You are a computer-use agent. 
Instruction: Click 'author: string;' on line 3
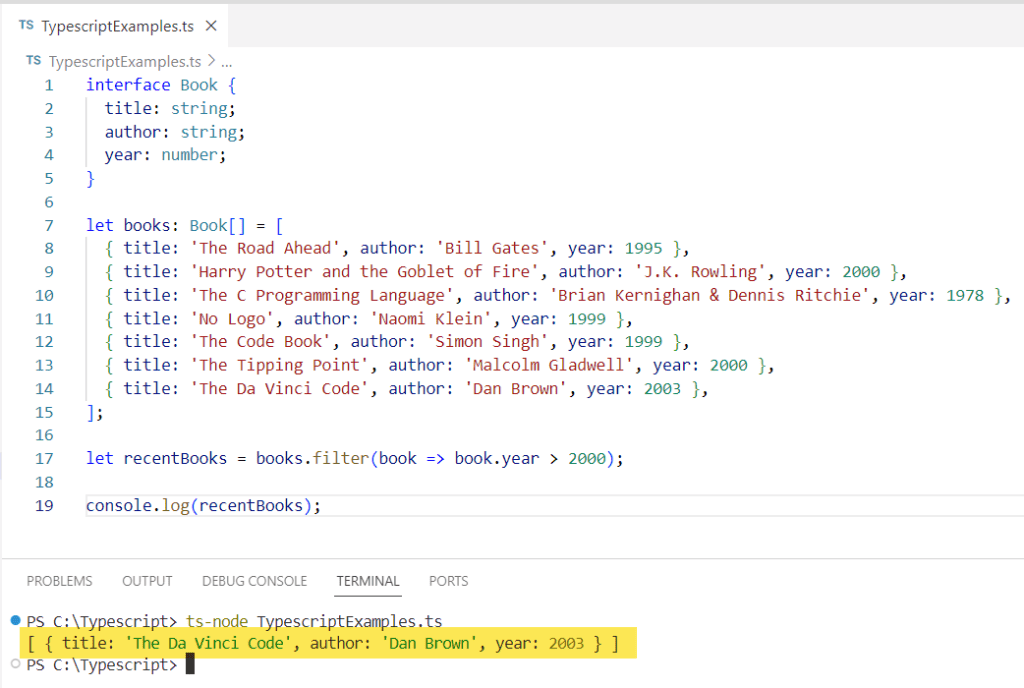point(175,133)
